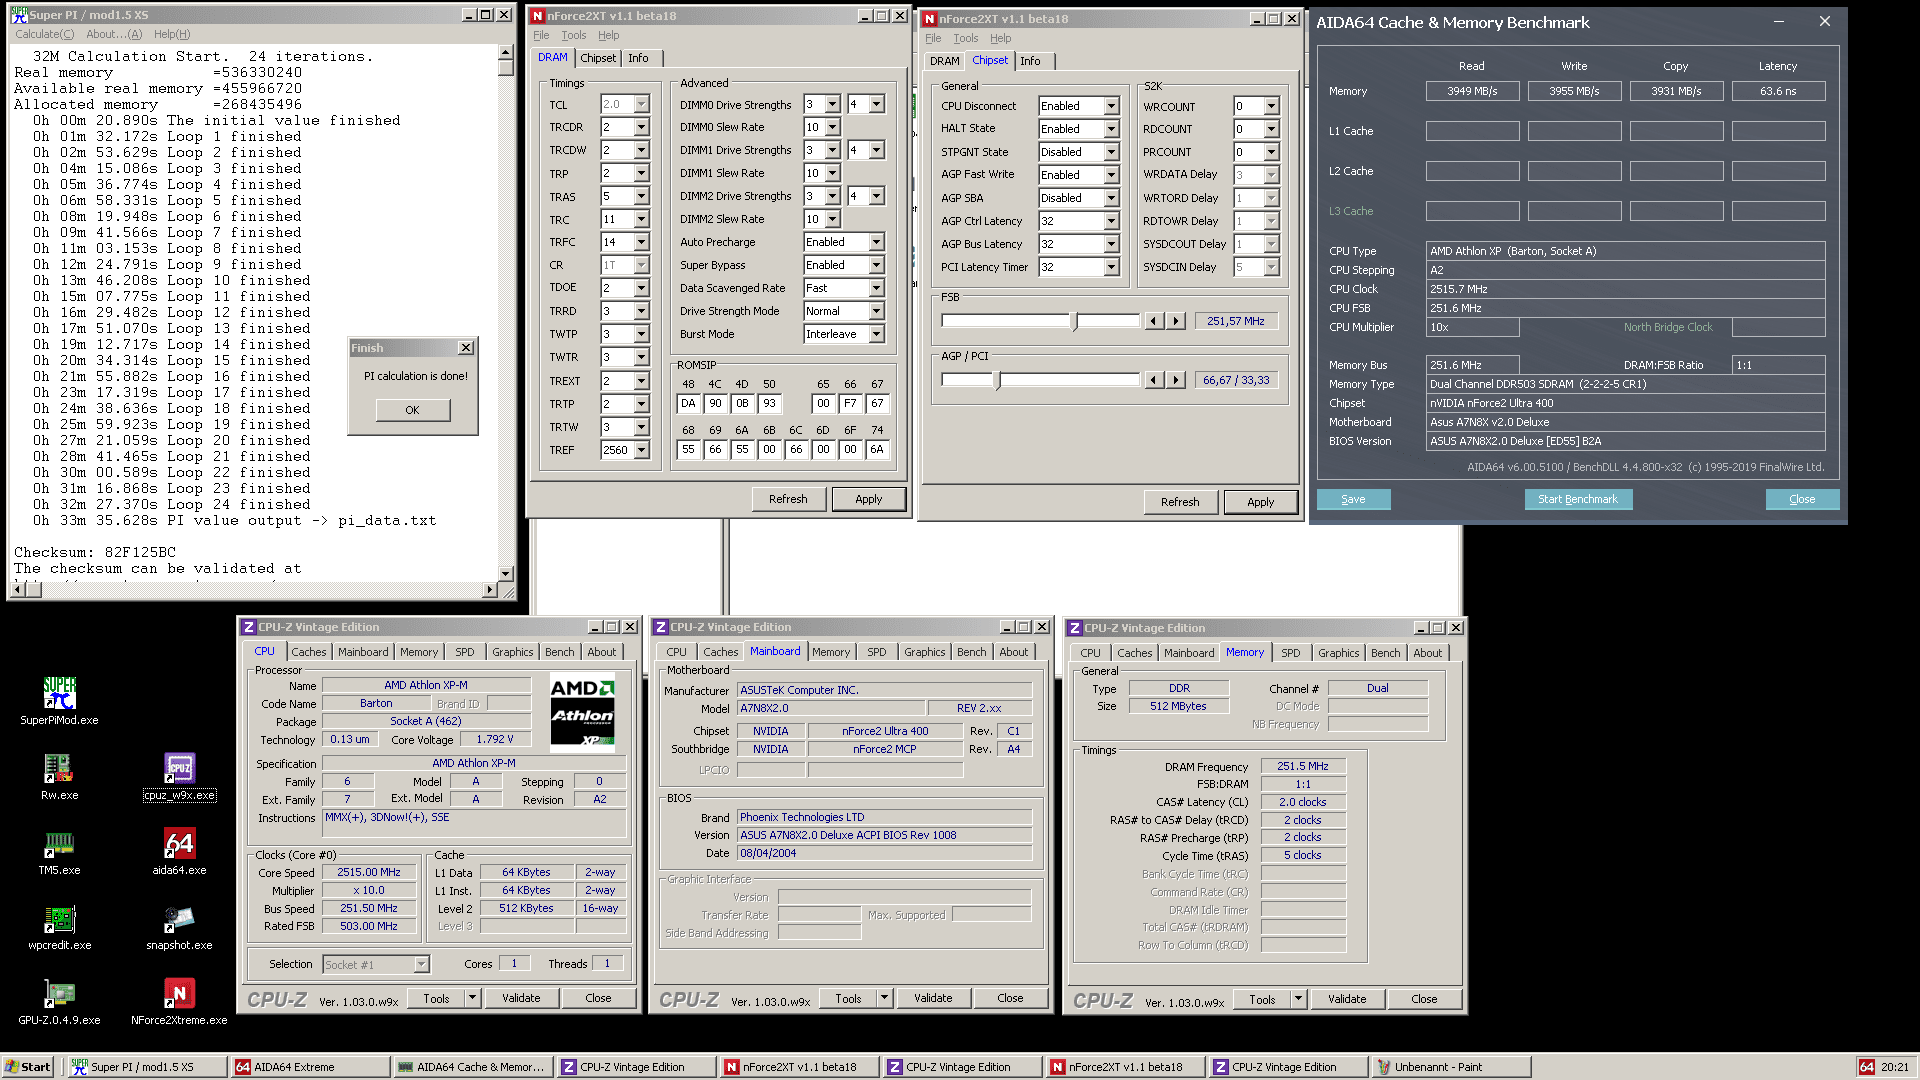Click the CPU-Z Mainboard window title icon
Viewport: 1920px width, 1080px height.
[661, 627]
